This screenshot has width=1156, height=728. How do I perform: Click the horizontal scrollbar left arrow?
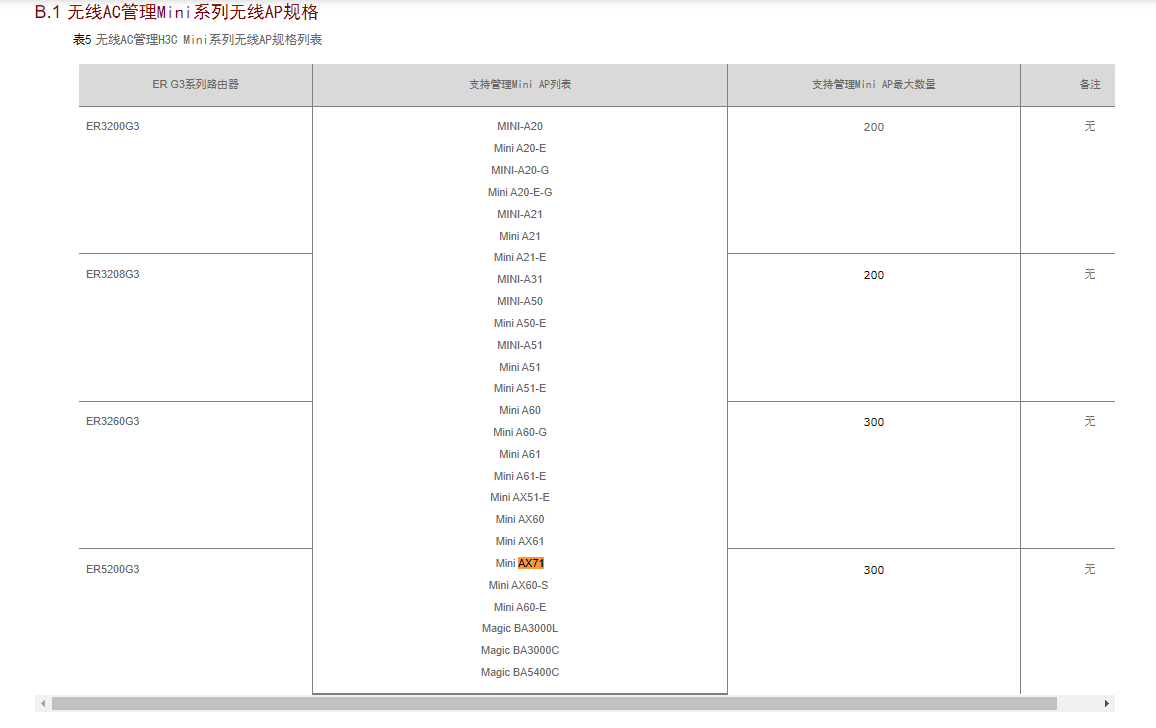43,704
